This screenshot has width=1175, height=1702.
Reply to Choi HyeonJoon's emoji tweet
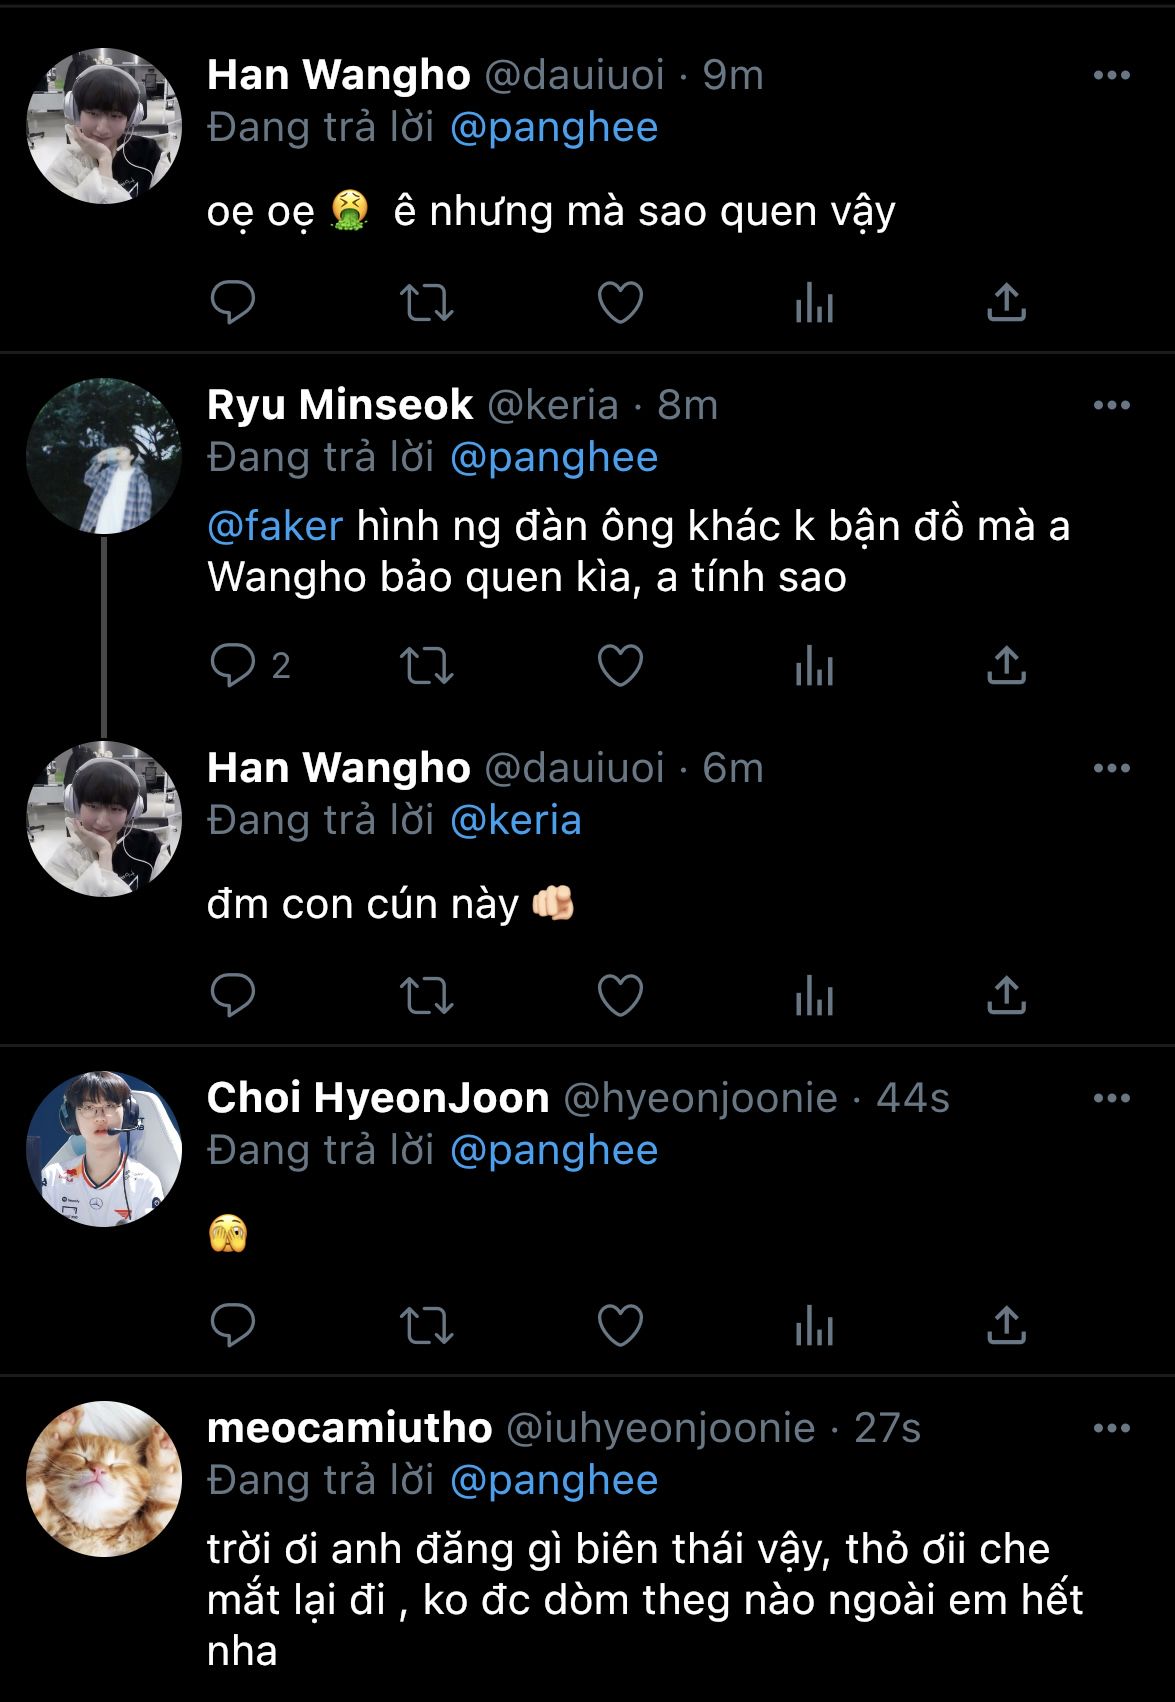pyautogui.click(x=233, y=1325)
